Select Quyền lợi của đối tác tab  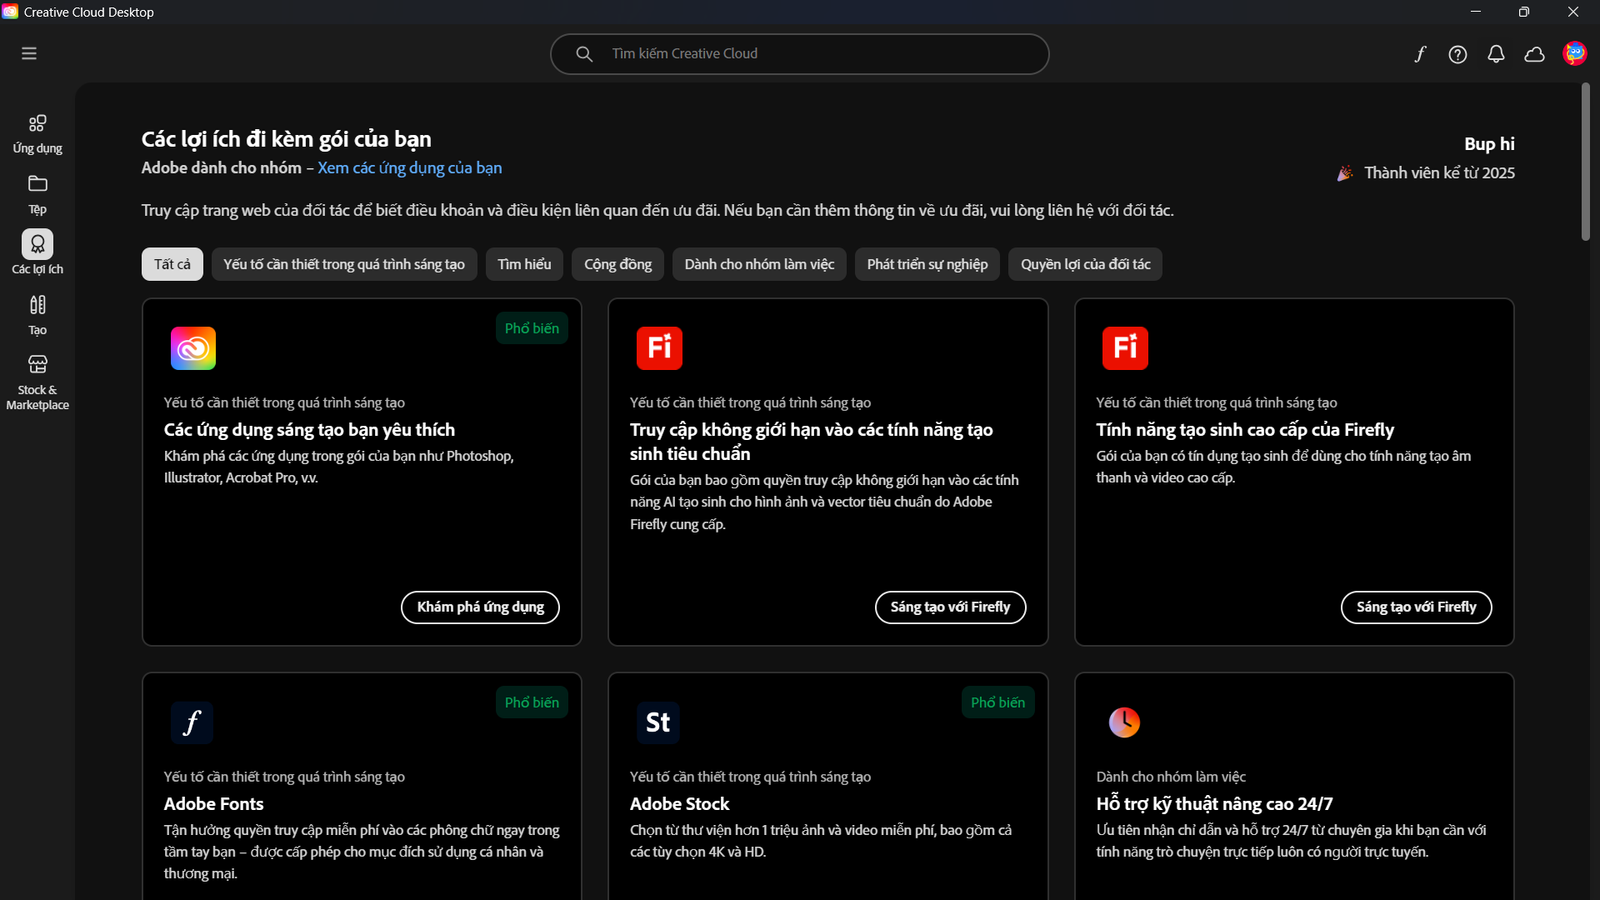1085,264
